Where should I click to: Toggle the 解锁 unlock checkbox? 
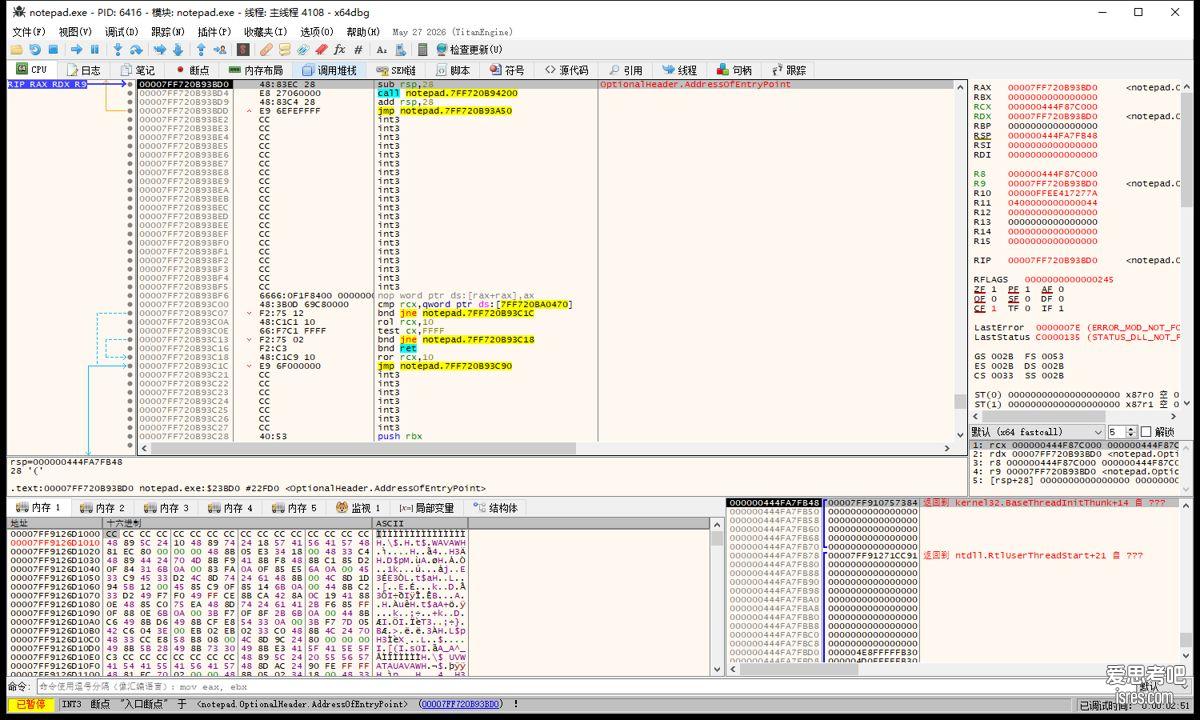[1146, 432]
